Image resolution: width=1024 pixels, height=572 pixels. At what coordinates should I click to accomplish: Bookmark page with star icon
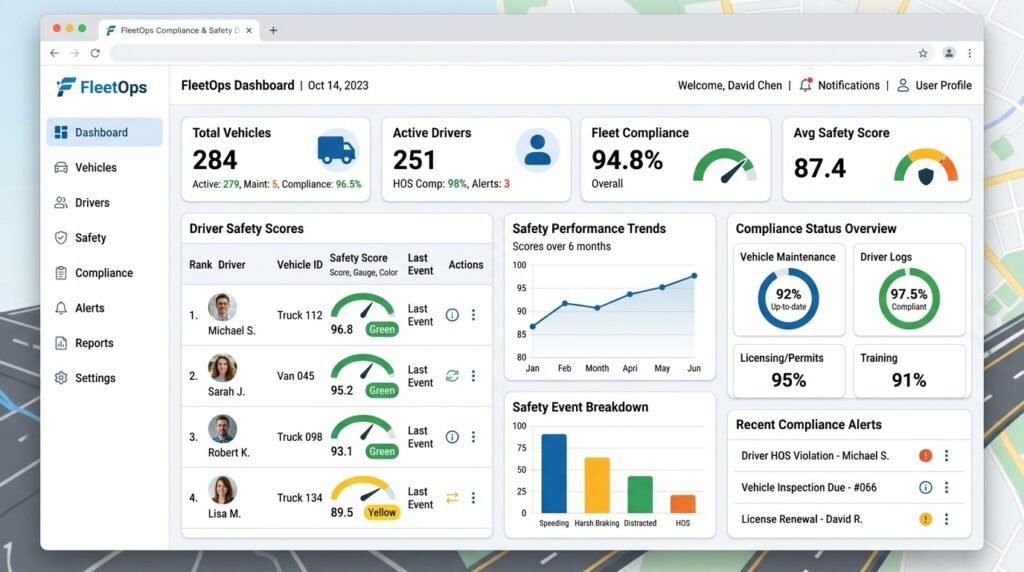923,54
